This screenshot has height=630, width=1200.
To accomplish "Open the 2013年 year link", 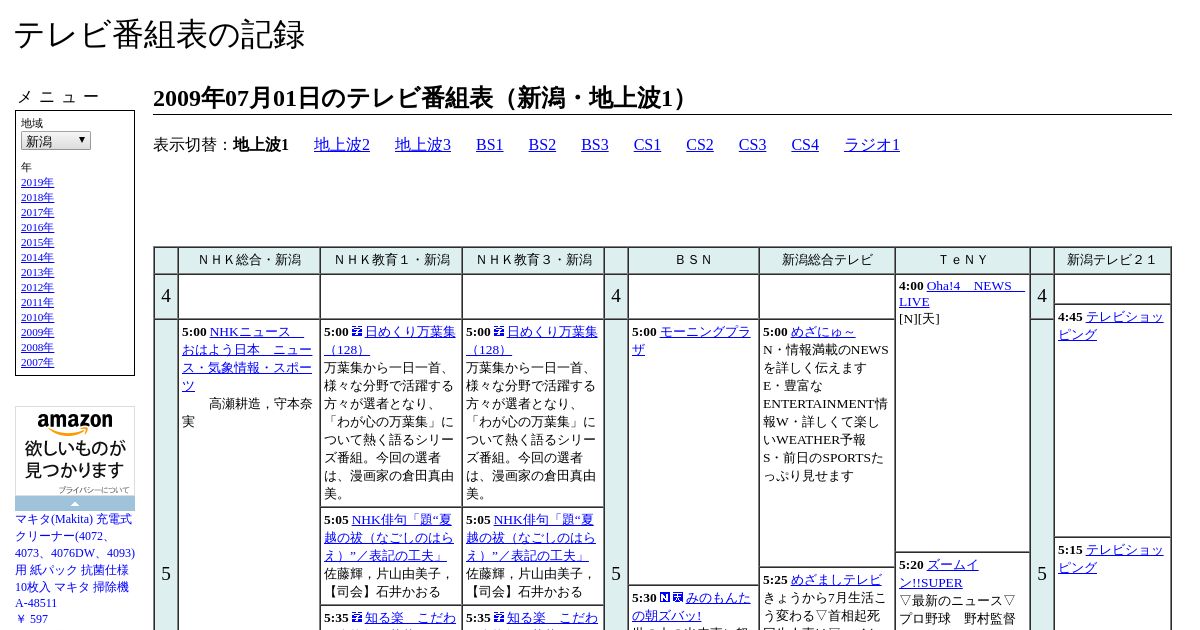I will click(x=37, y=272).
